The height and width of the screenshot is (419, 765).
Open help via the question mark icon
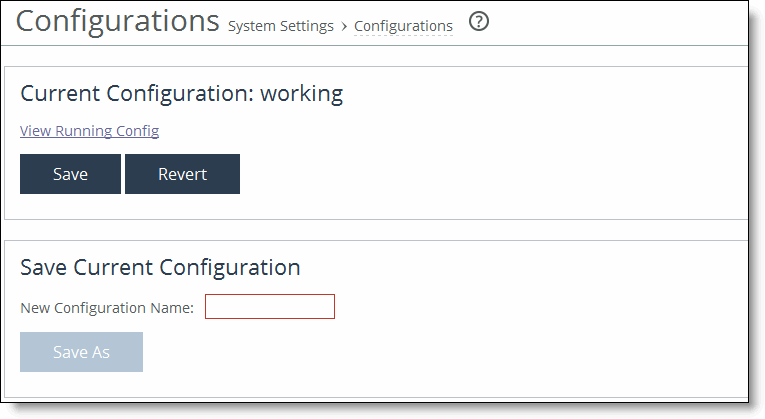coord(479,21)
